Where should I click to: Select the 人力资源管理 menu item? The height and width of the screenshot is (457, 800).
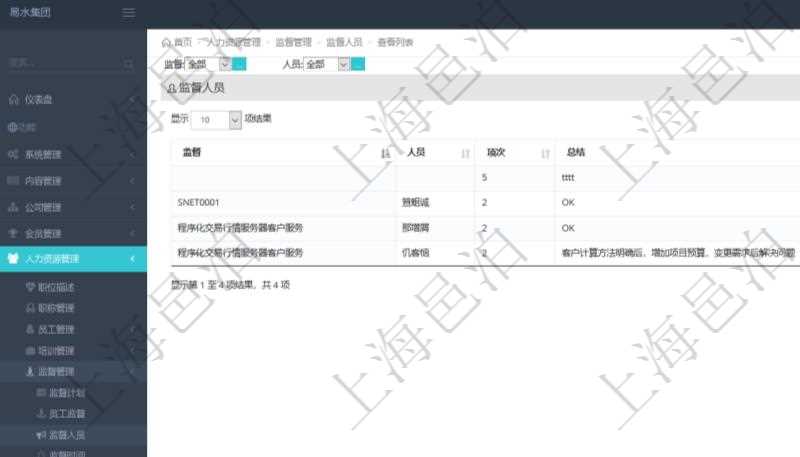click(x=73, y=259)
